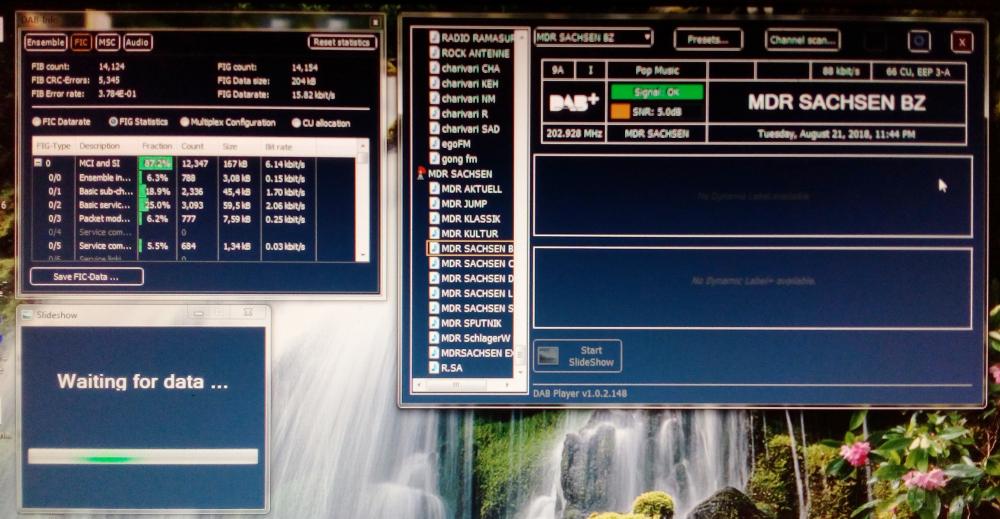The image size is (1000, 519).
Task: Select MDR SACHSEN L in the service list
Action: point(470,293)
